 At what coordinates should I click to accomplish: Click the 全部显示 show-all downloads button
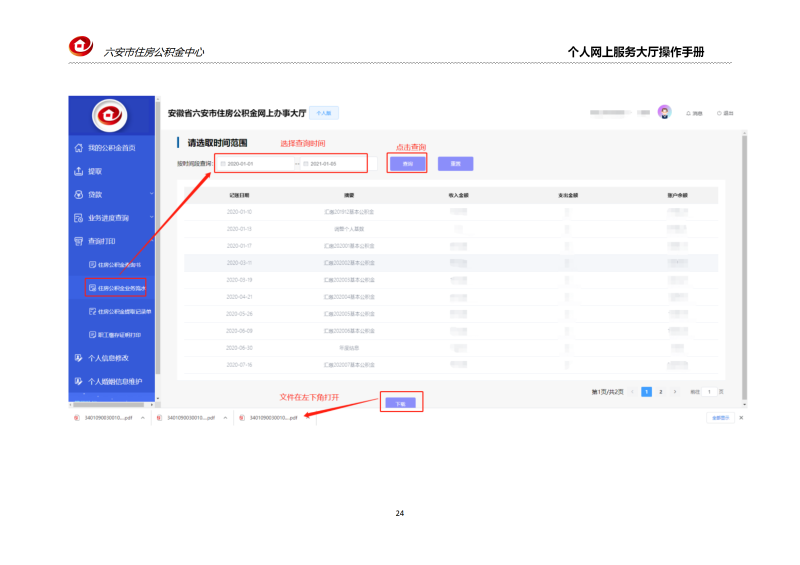[720, 418]
